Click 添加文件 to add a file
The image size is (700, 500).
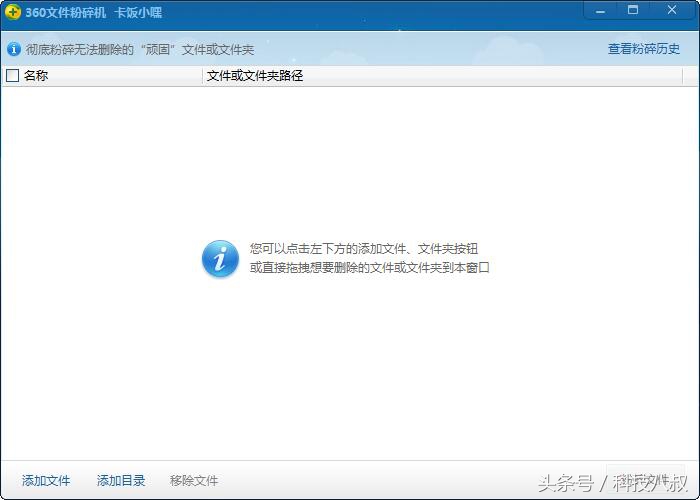point(46,480)
